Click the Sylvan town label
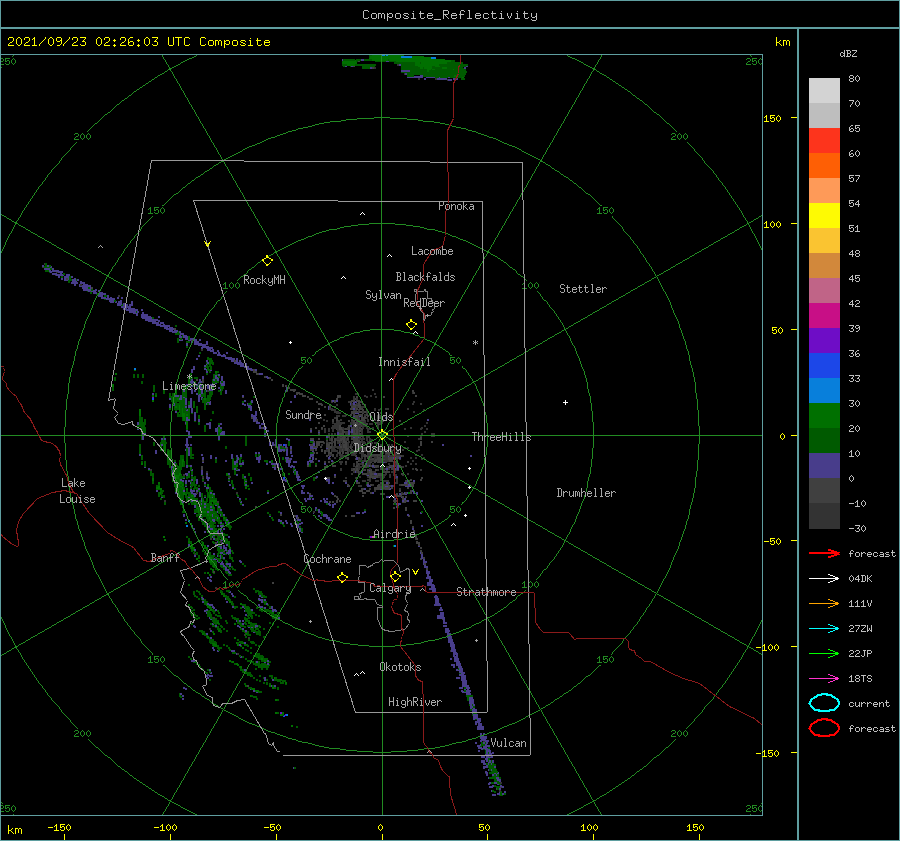Screen dimensions: 900x841 click(x=383, y=295)
